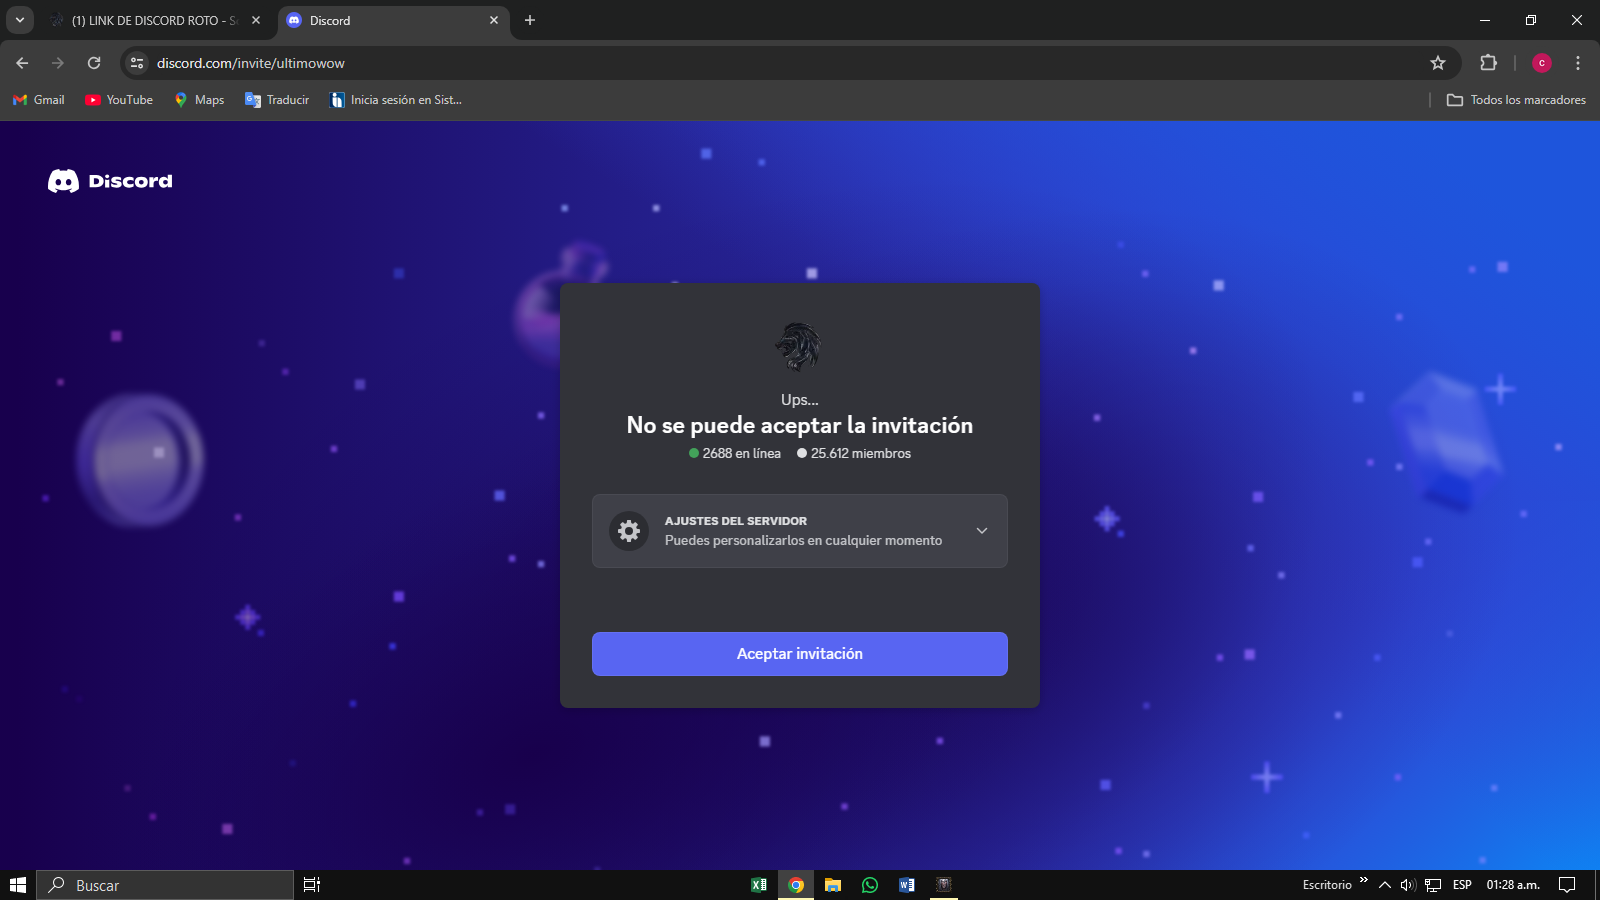The image size is (1600, 900).
Task: Click the Chrome taskbar icon
Action: [x=796, y=885]
